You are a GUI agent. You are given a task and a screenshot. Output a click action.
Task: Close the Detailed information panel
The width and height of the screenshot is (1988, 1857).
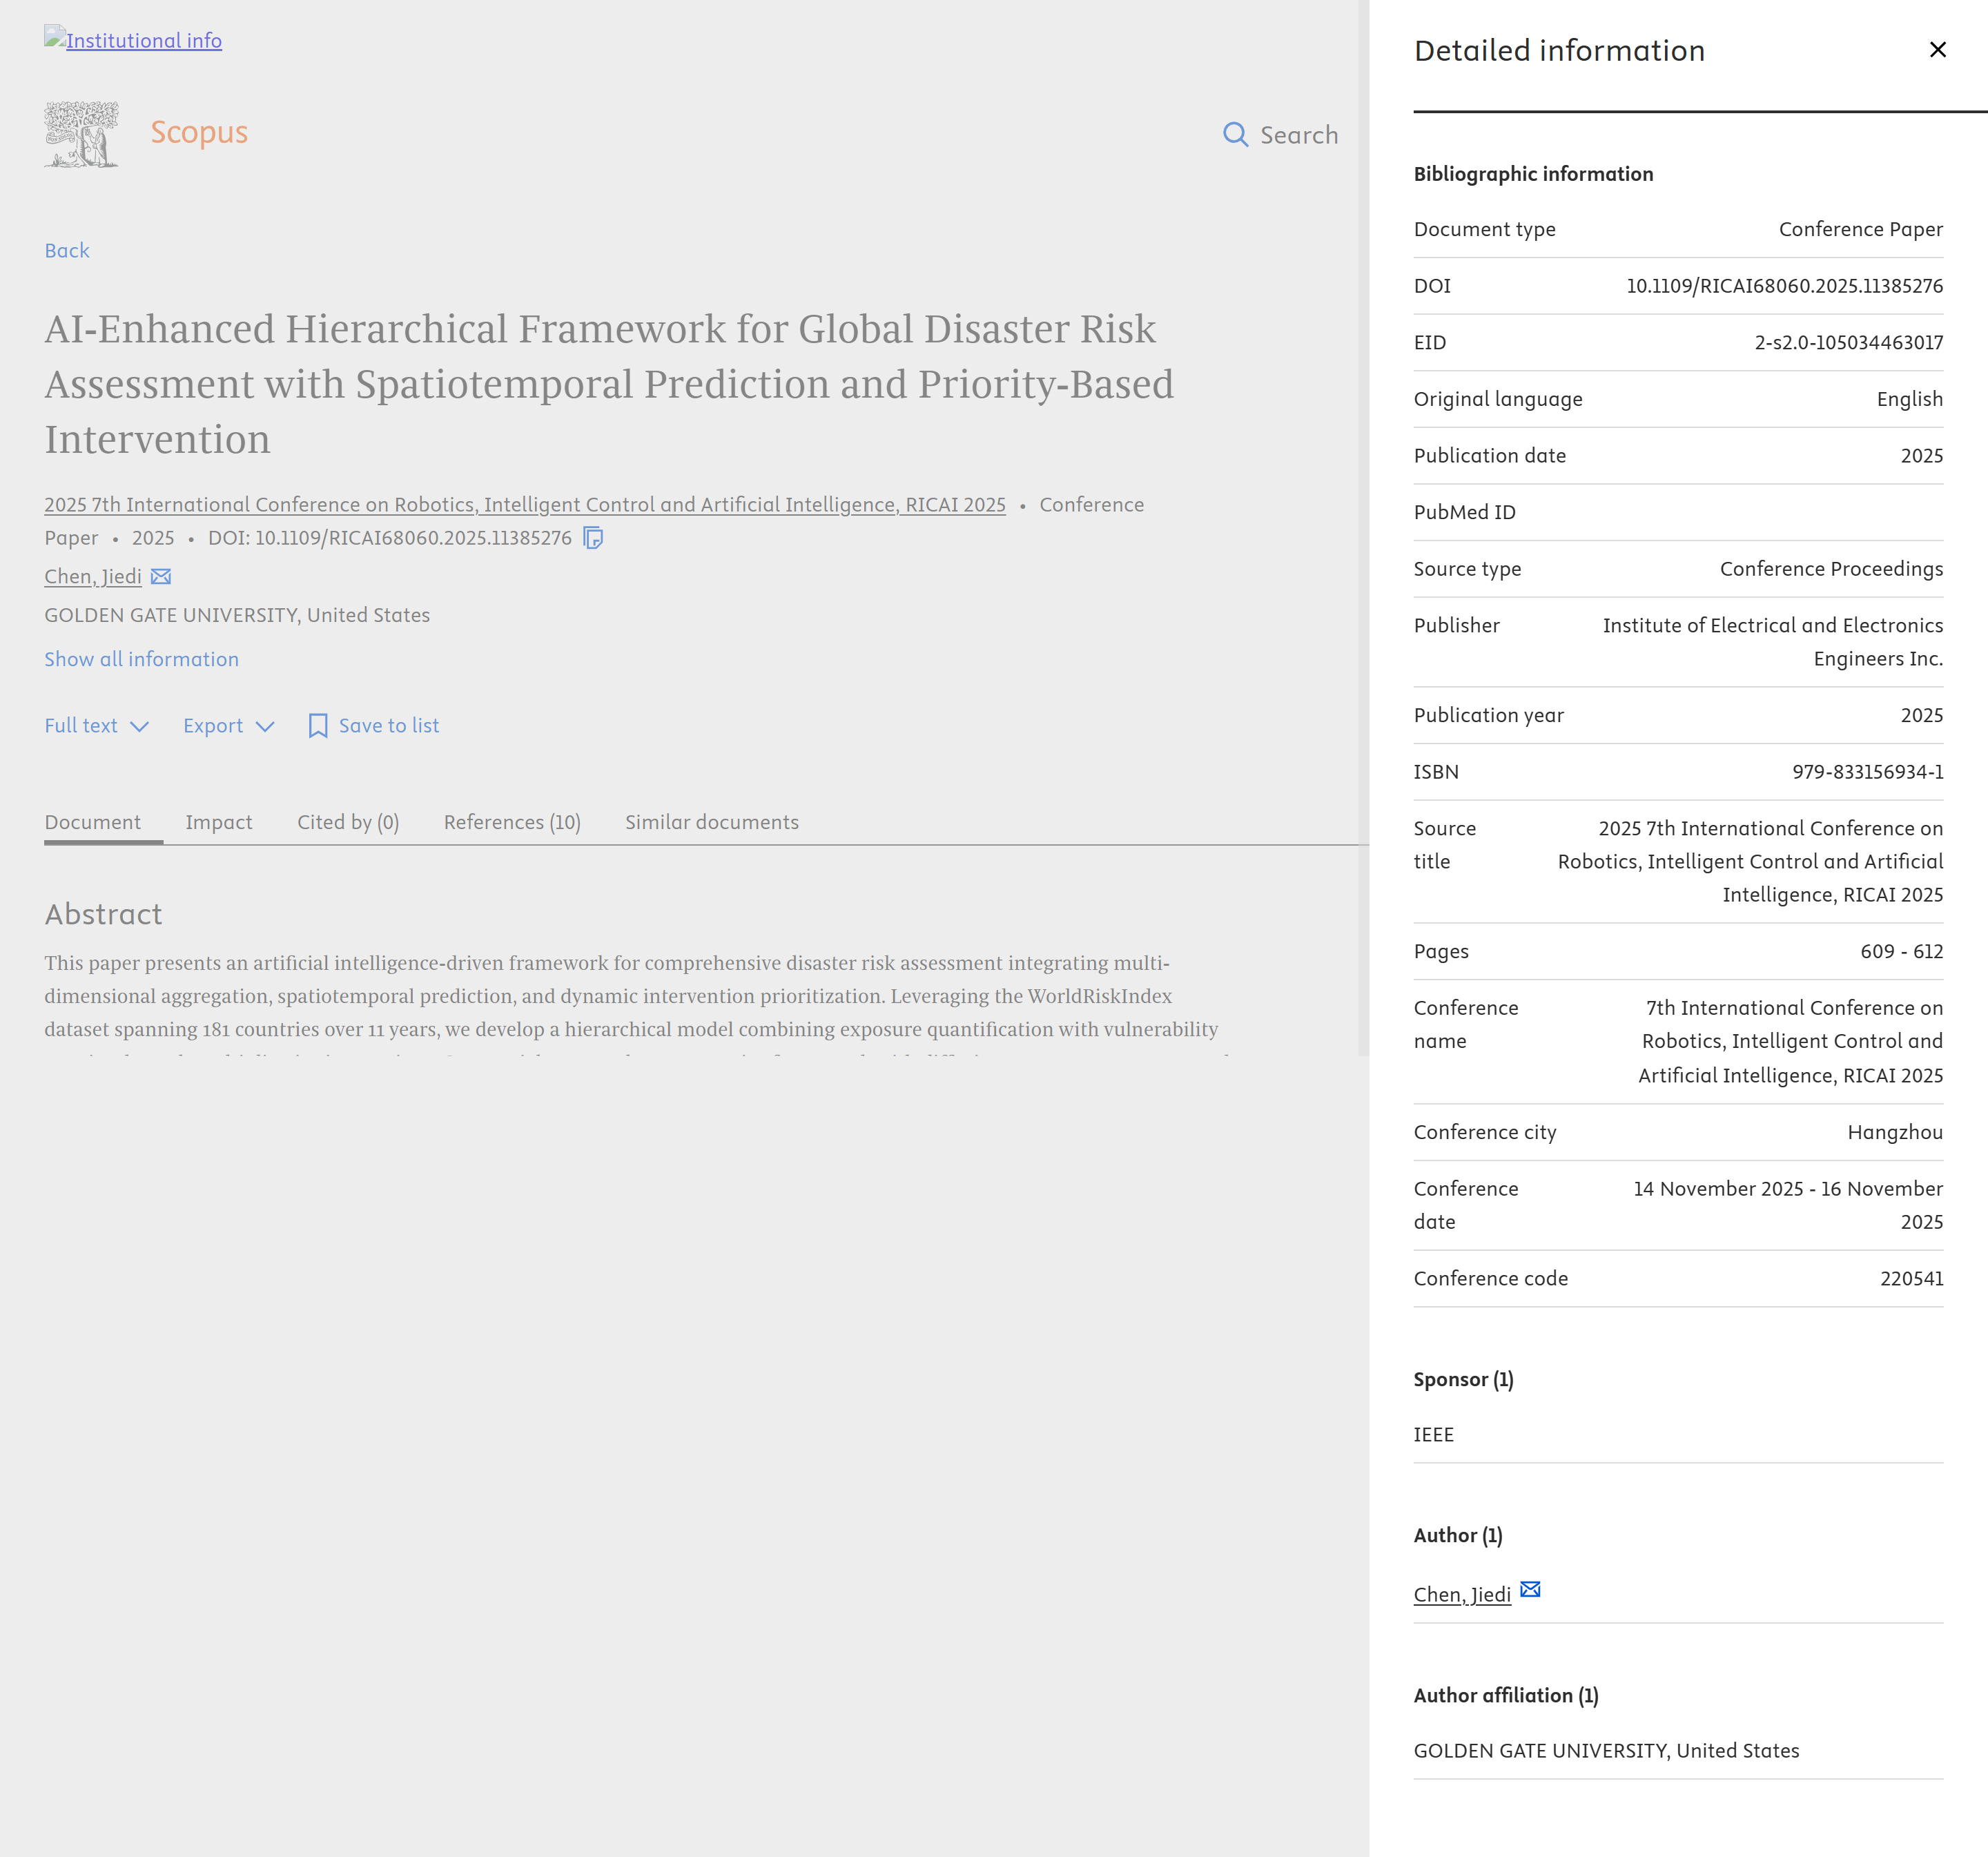(x=1937, y=50)
